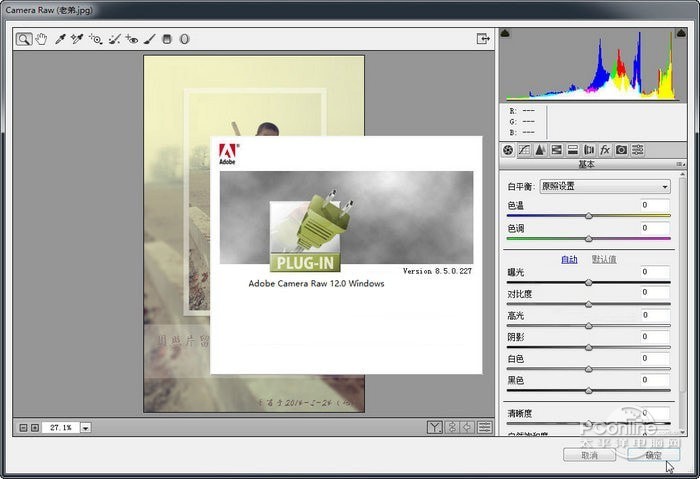Pick the White Balance eyedropper tool
Image resolution: width=700 pixels, height=479 pixels.
point(60,39)
